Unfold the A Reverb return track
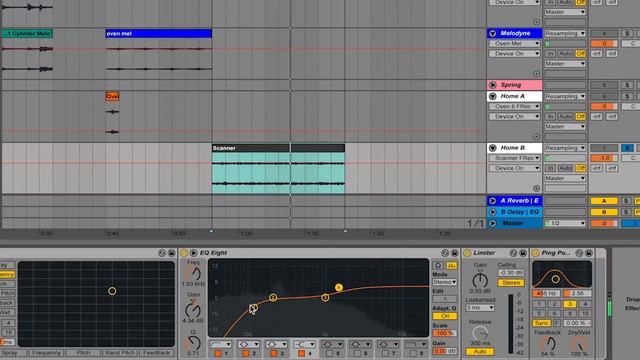Viewport: 640px width, 360px height. tap(493, 201)
